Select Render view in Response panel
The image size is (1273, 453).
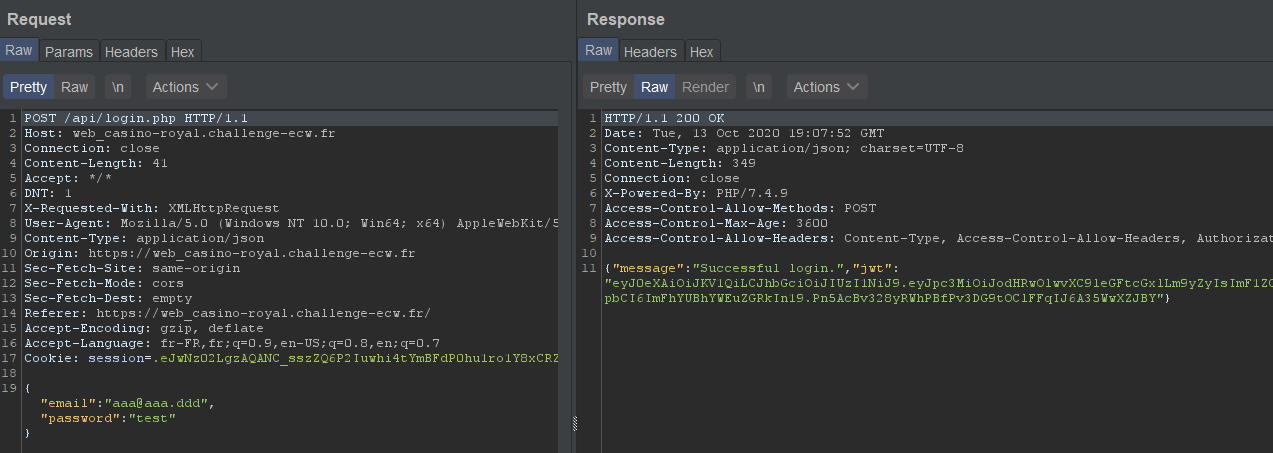[x=706, y=87]
